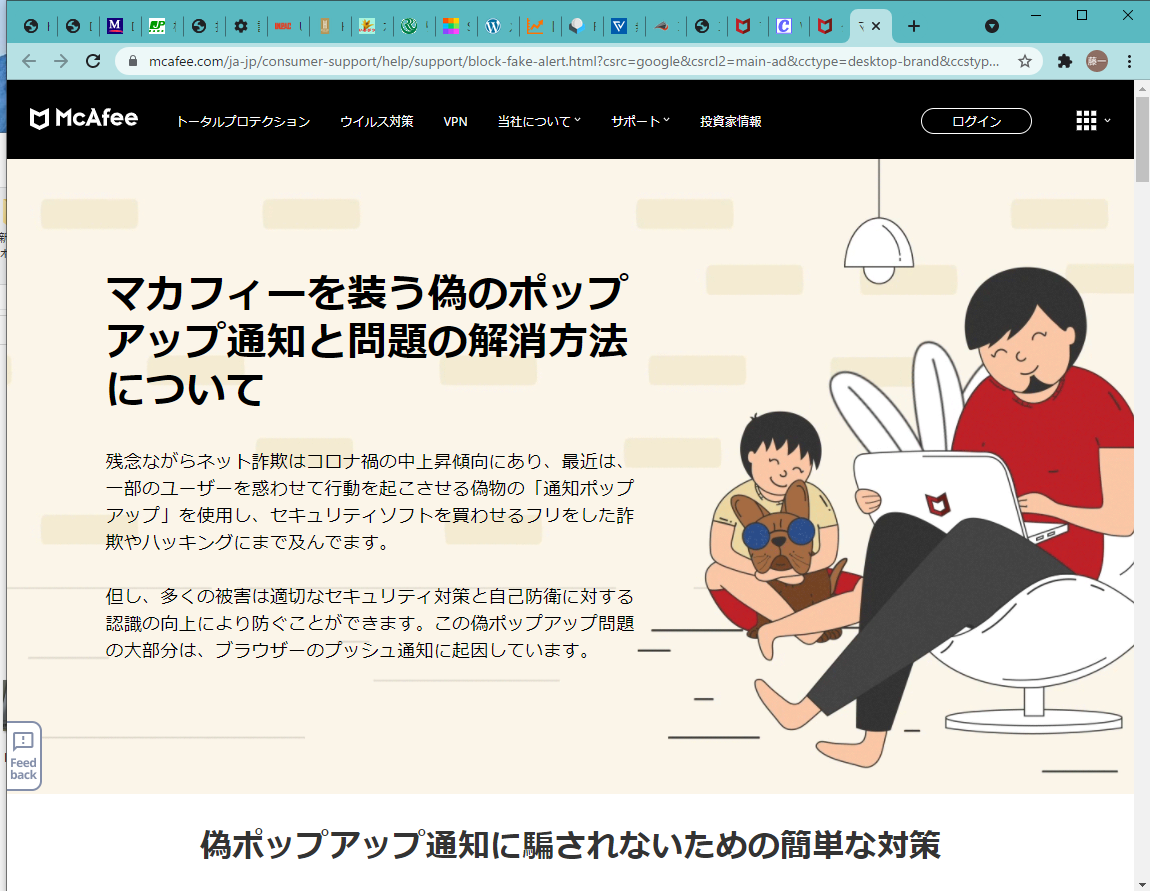Open the 投資家情報 link

pyautogui.click(x=730, y=121)
